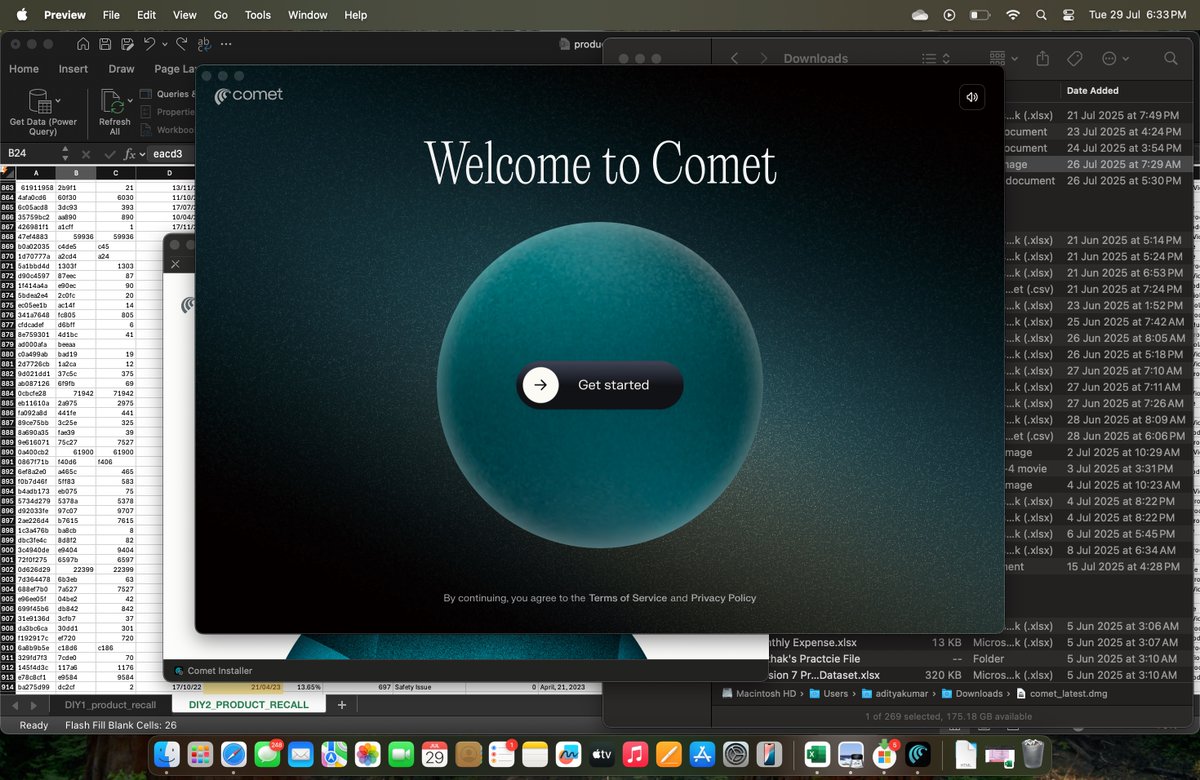Click comet_latest.dmg in Finder path bar
Screen dimensions: 1200x780
point(1061,693)
